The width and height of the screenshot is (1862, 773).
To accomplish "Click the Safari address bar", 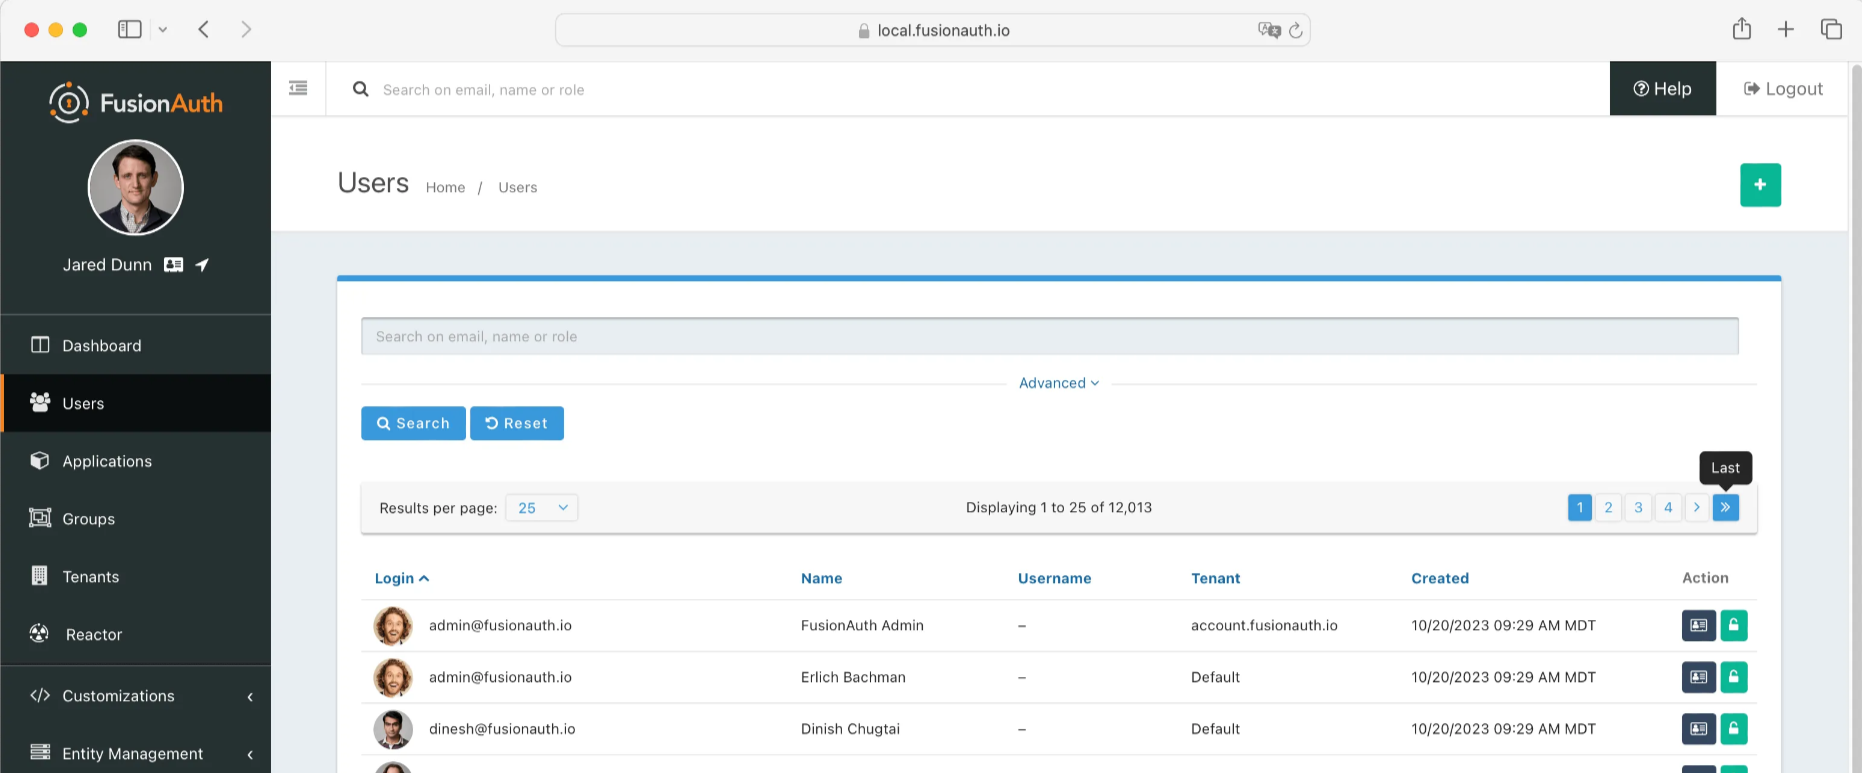I will coord(932,30).
